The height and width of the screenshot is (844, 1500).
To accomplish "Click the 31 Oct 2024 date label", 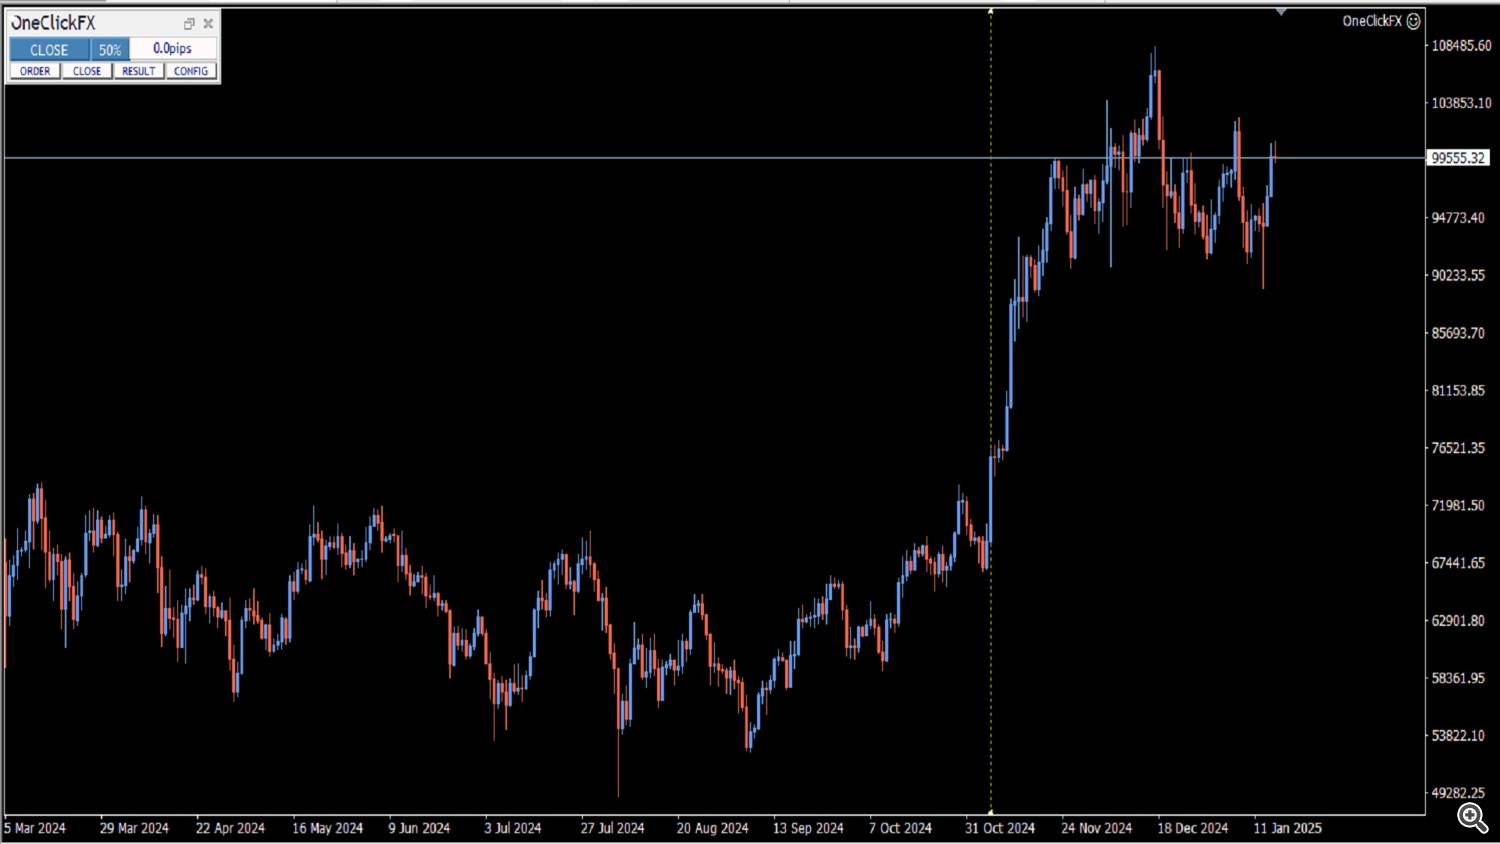I will pyautogui.click(x=1000, y=828).
